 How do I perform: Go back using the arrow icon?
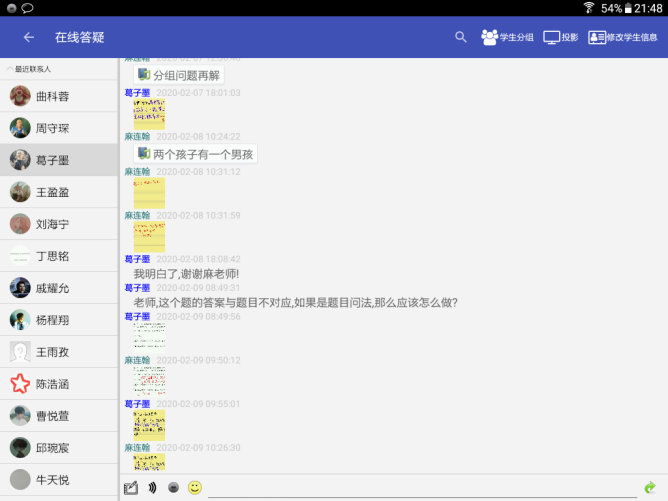29,37
